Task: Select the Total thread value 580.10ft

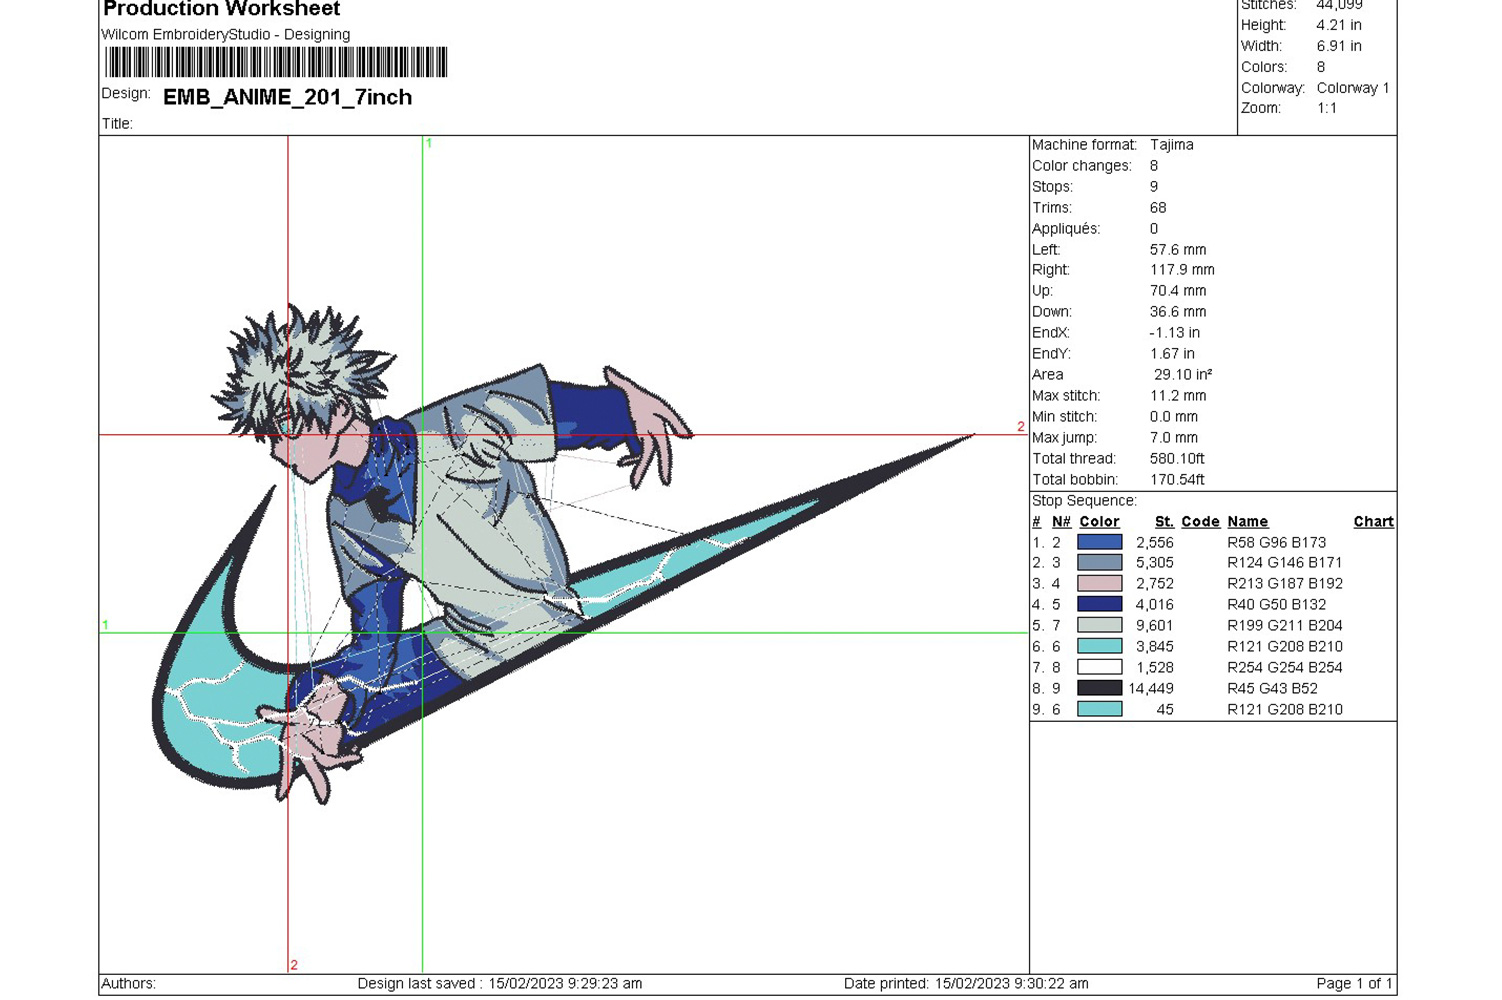Action: point(1177,459)
